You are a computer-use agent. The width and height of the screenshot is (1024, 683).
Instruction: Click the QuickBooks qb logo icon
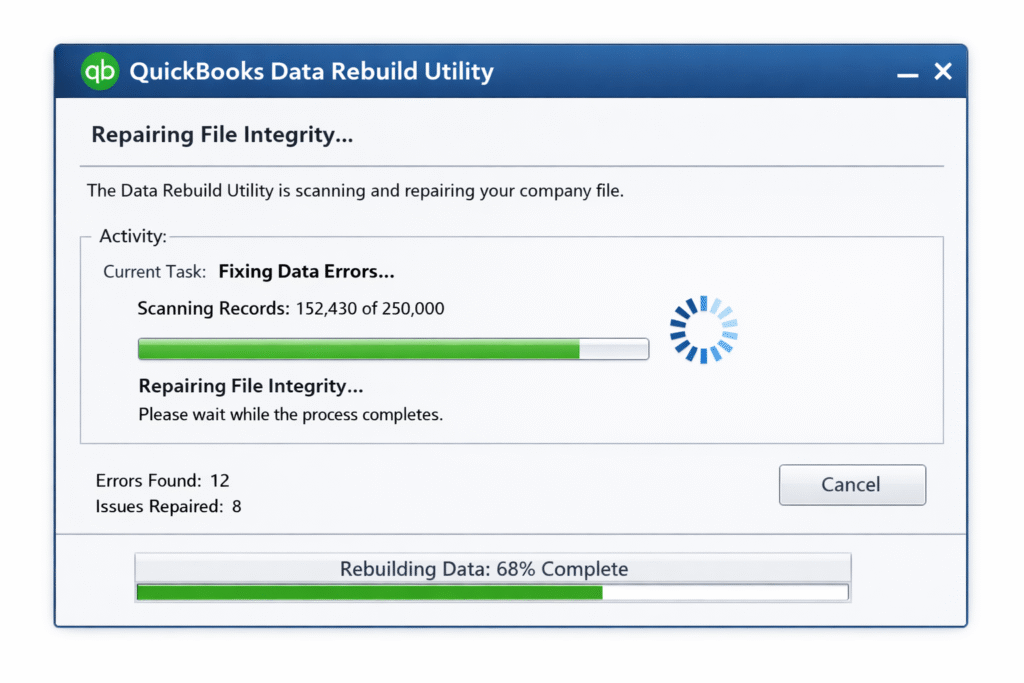[x=99, y=71]
